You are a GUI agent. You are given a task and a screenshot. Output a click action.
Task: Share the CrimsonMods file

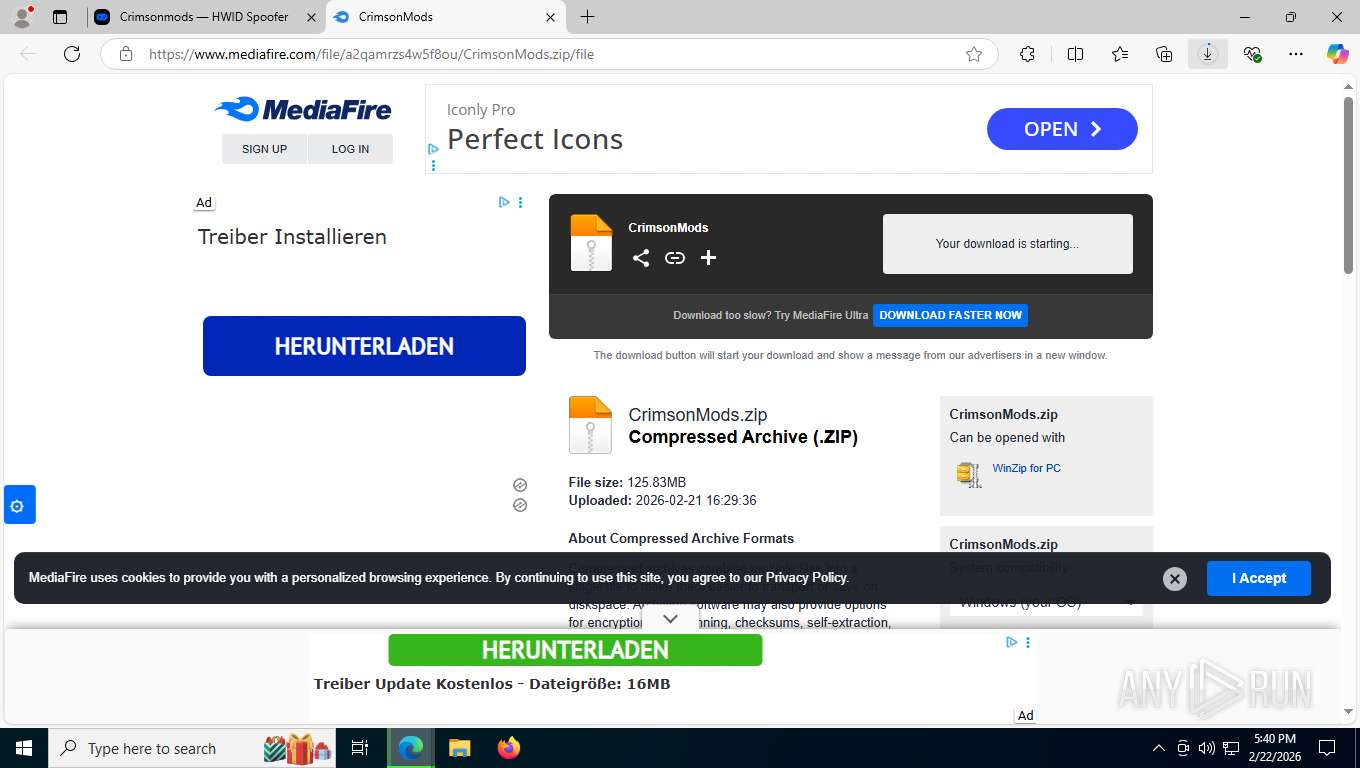tap(641, 258)
